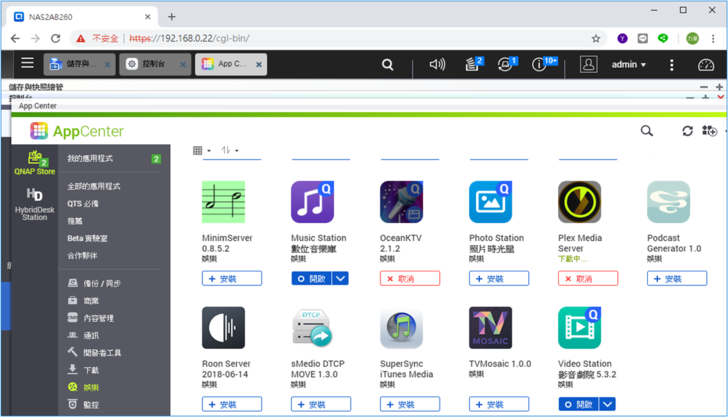Select QNAP Store in left sidebar

pyautogui.click(x=34, y=163)
